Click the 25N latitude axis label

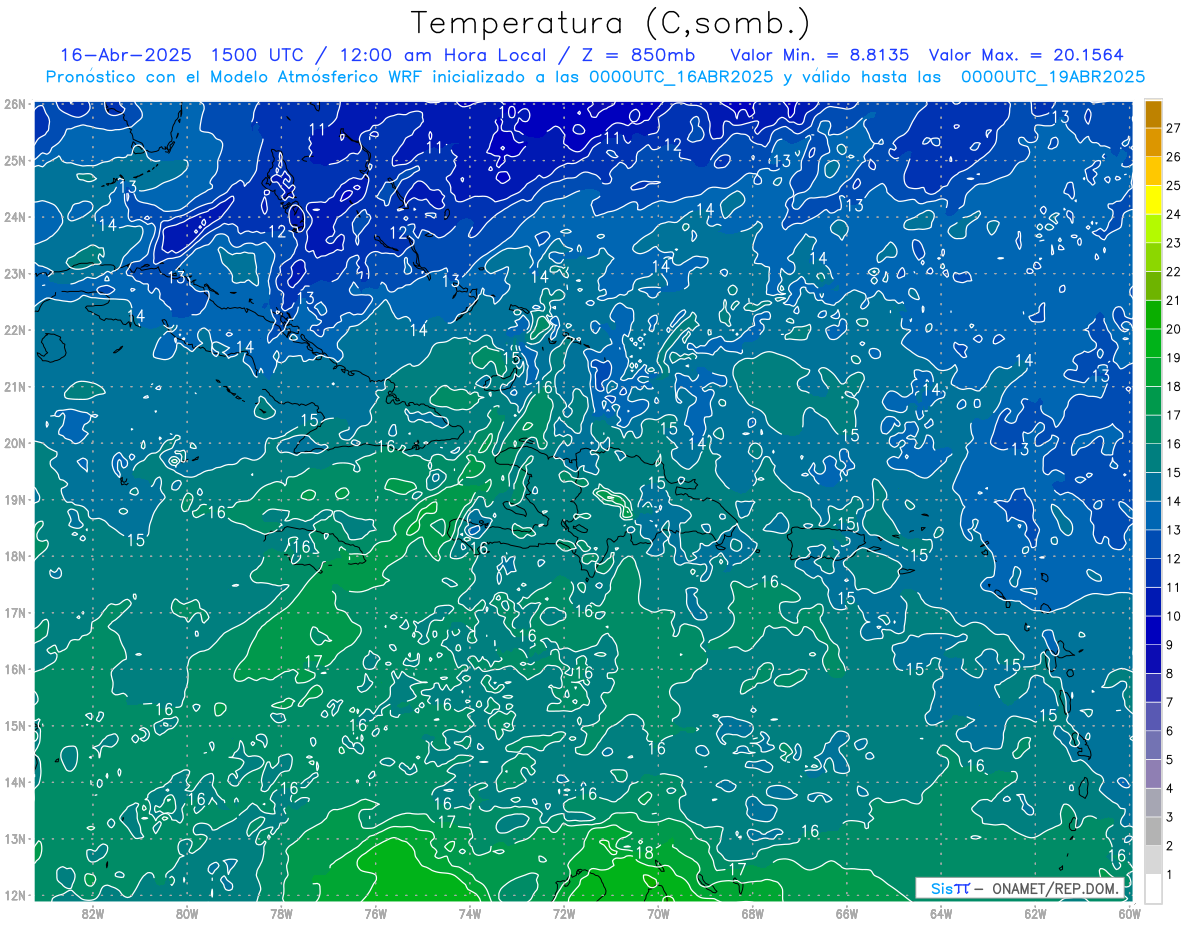pos(14,160)
